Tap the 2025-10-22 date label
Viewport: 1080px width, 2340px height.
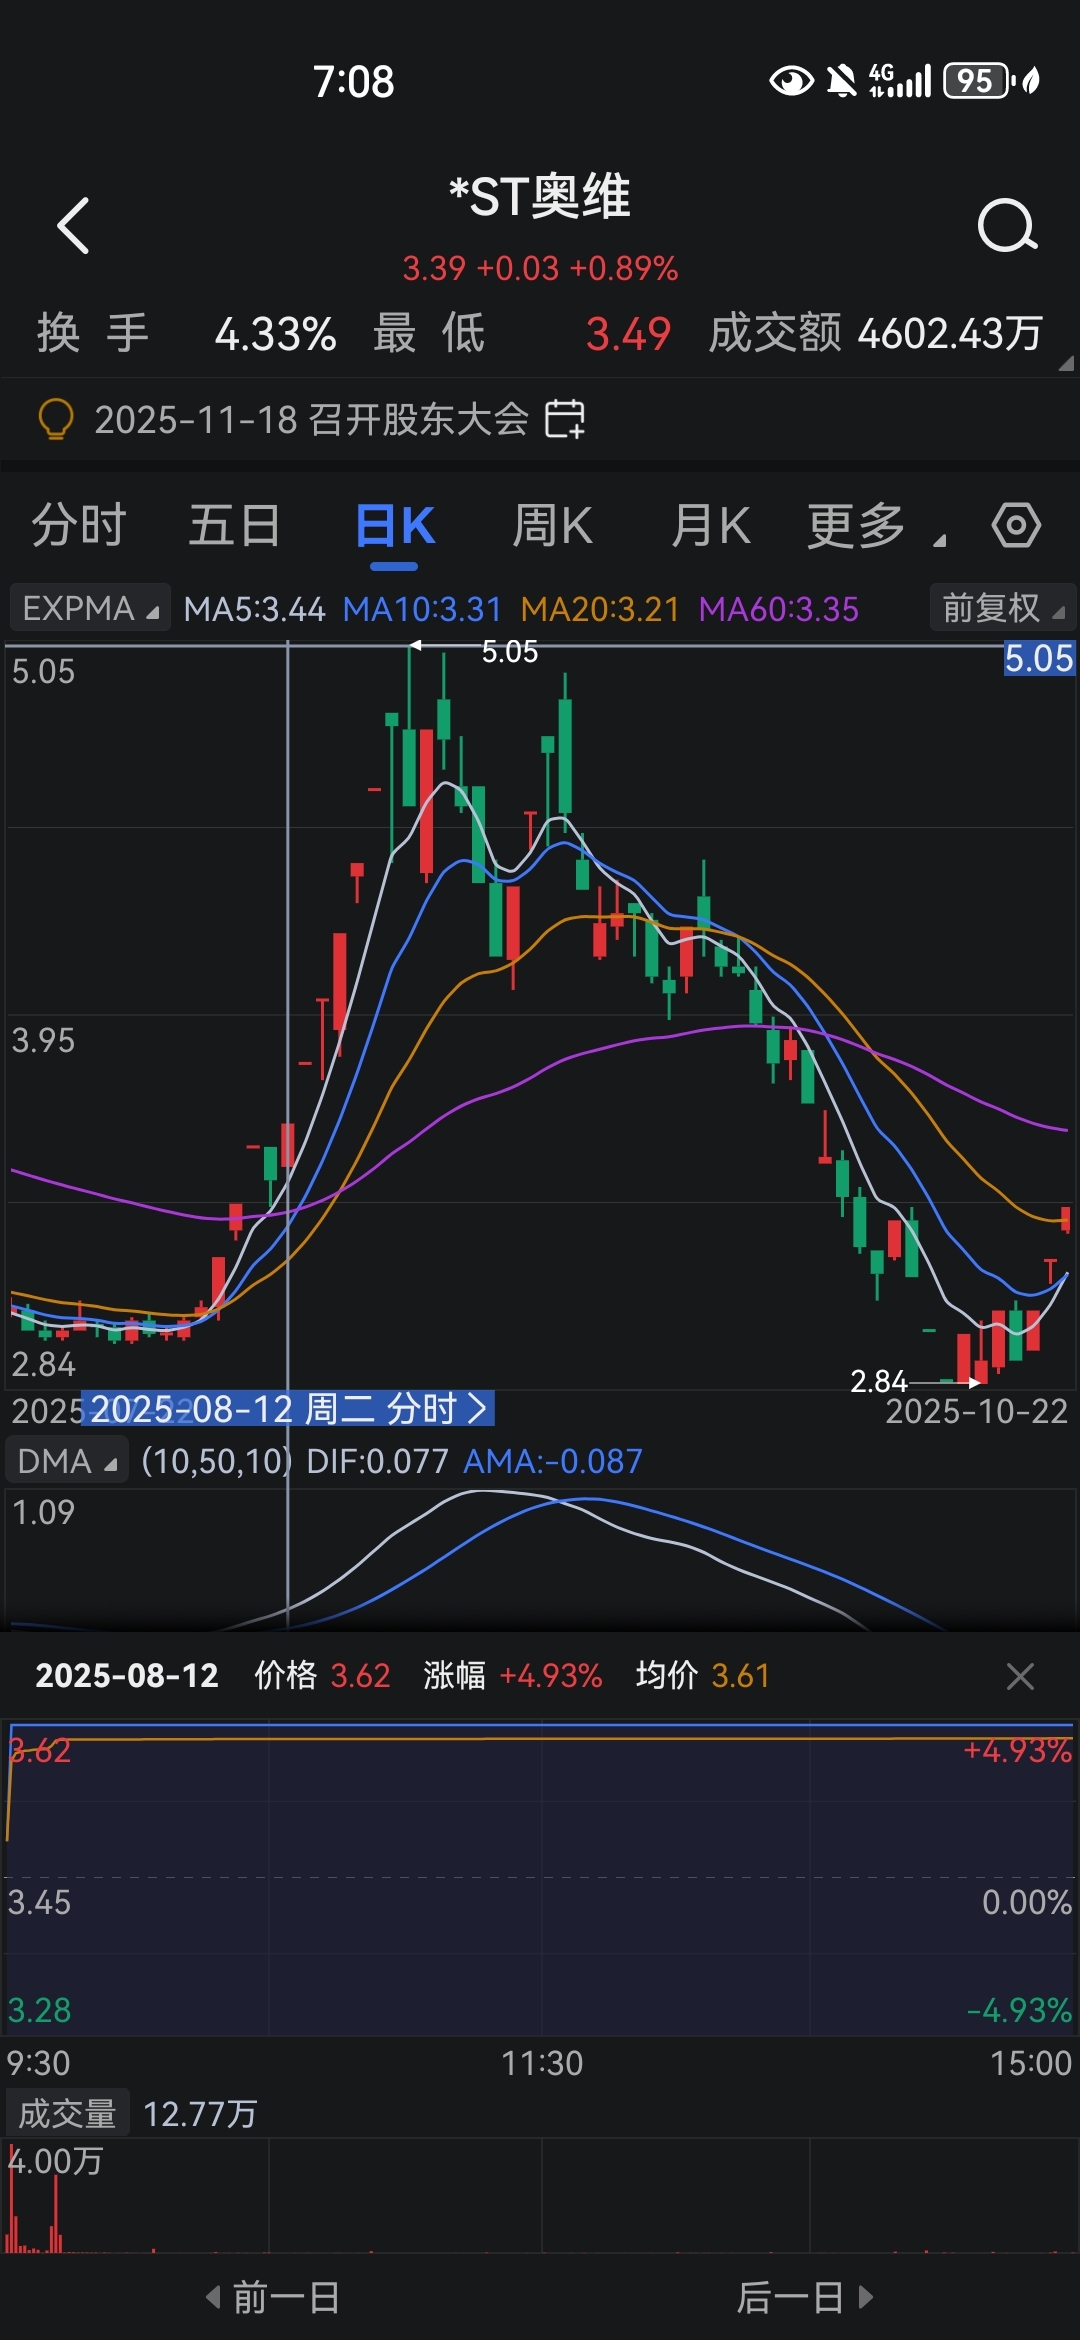click(x=977, y=1411)
